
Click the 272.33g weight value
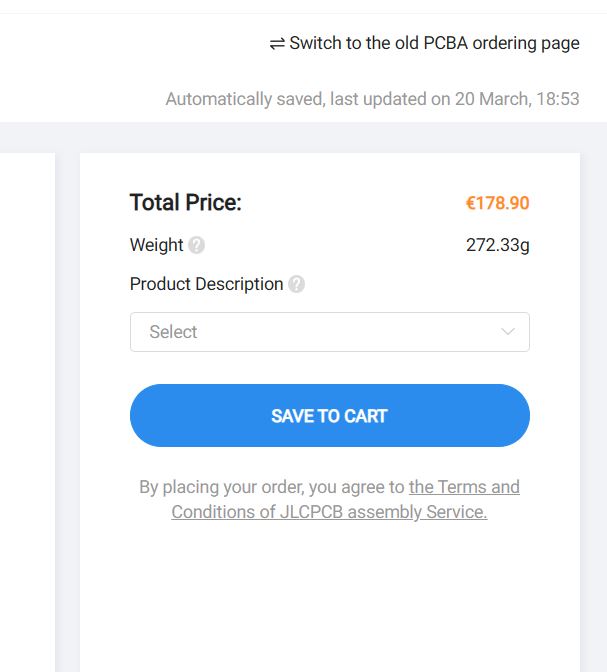[497, 245]
